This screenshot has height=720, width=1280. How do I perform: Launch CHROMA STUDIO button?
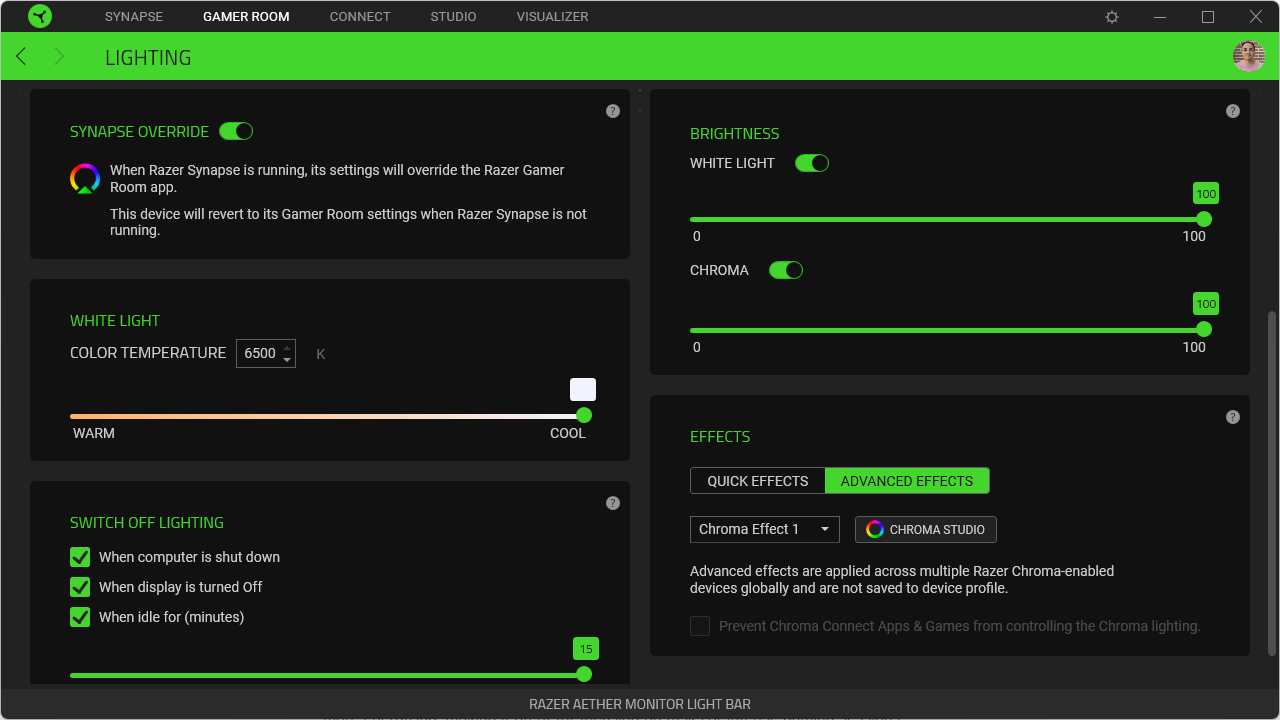pyautogui.click(x=926, y=529)
